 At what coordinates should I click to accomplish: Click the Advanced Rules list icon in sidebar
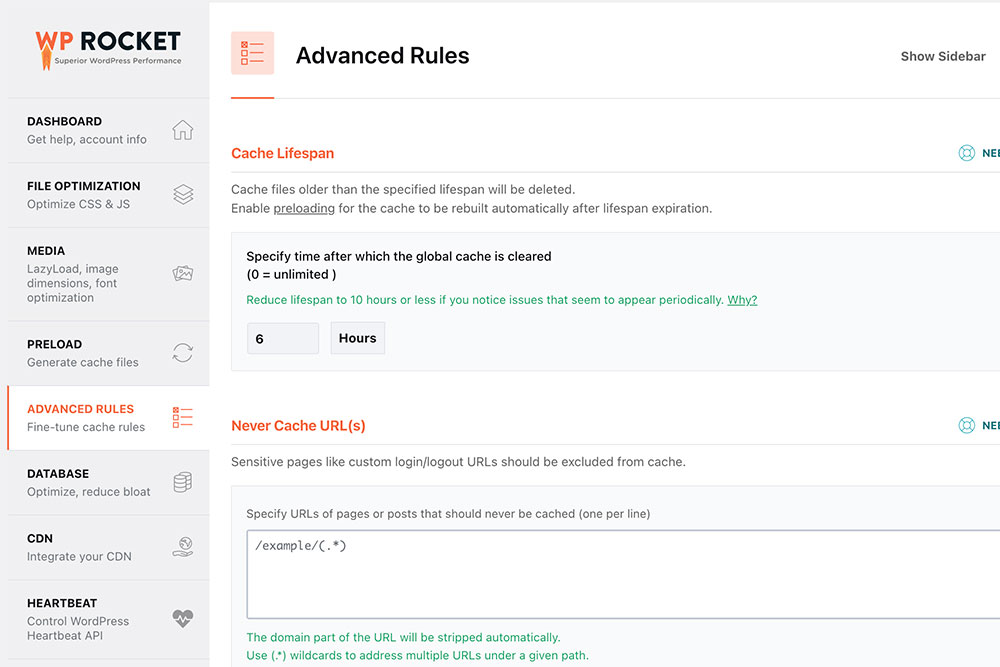[182, 417]
